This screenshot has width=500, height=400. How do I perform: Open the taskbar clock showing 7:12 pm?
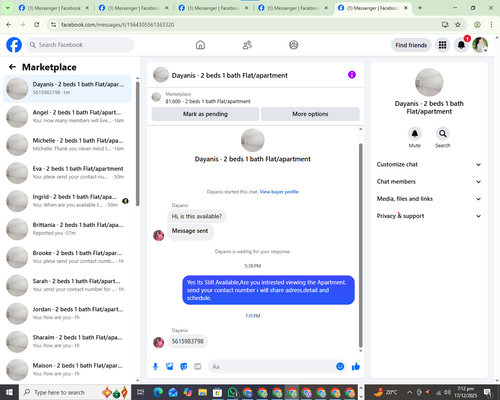[x=465, y=392]
